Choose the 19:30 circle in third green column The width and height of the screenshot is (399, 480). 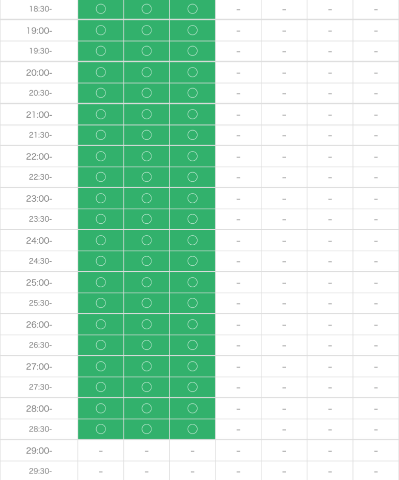pos(192,51)
